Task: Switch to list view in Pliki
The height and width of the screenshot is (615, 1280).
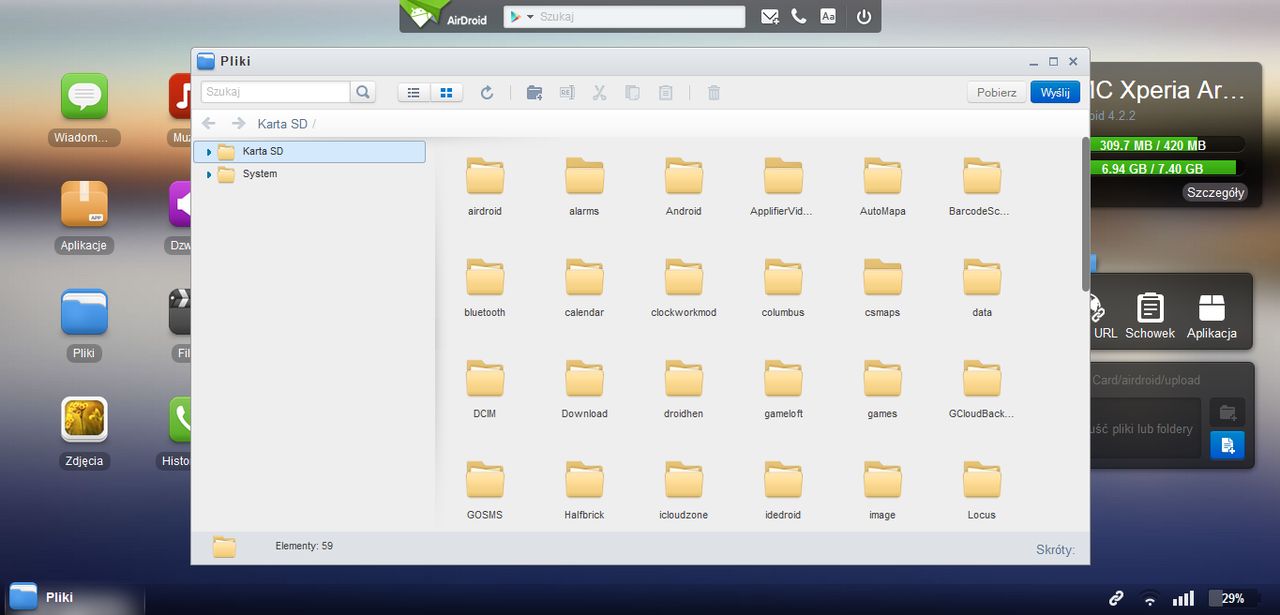Action: click(414, 92)
